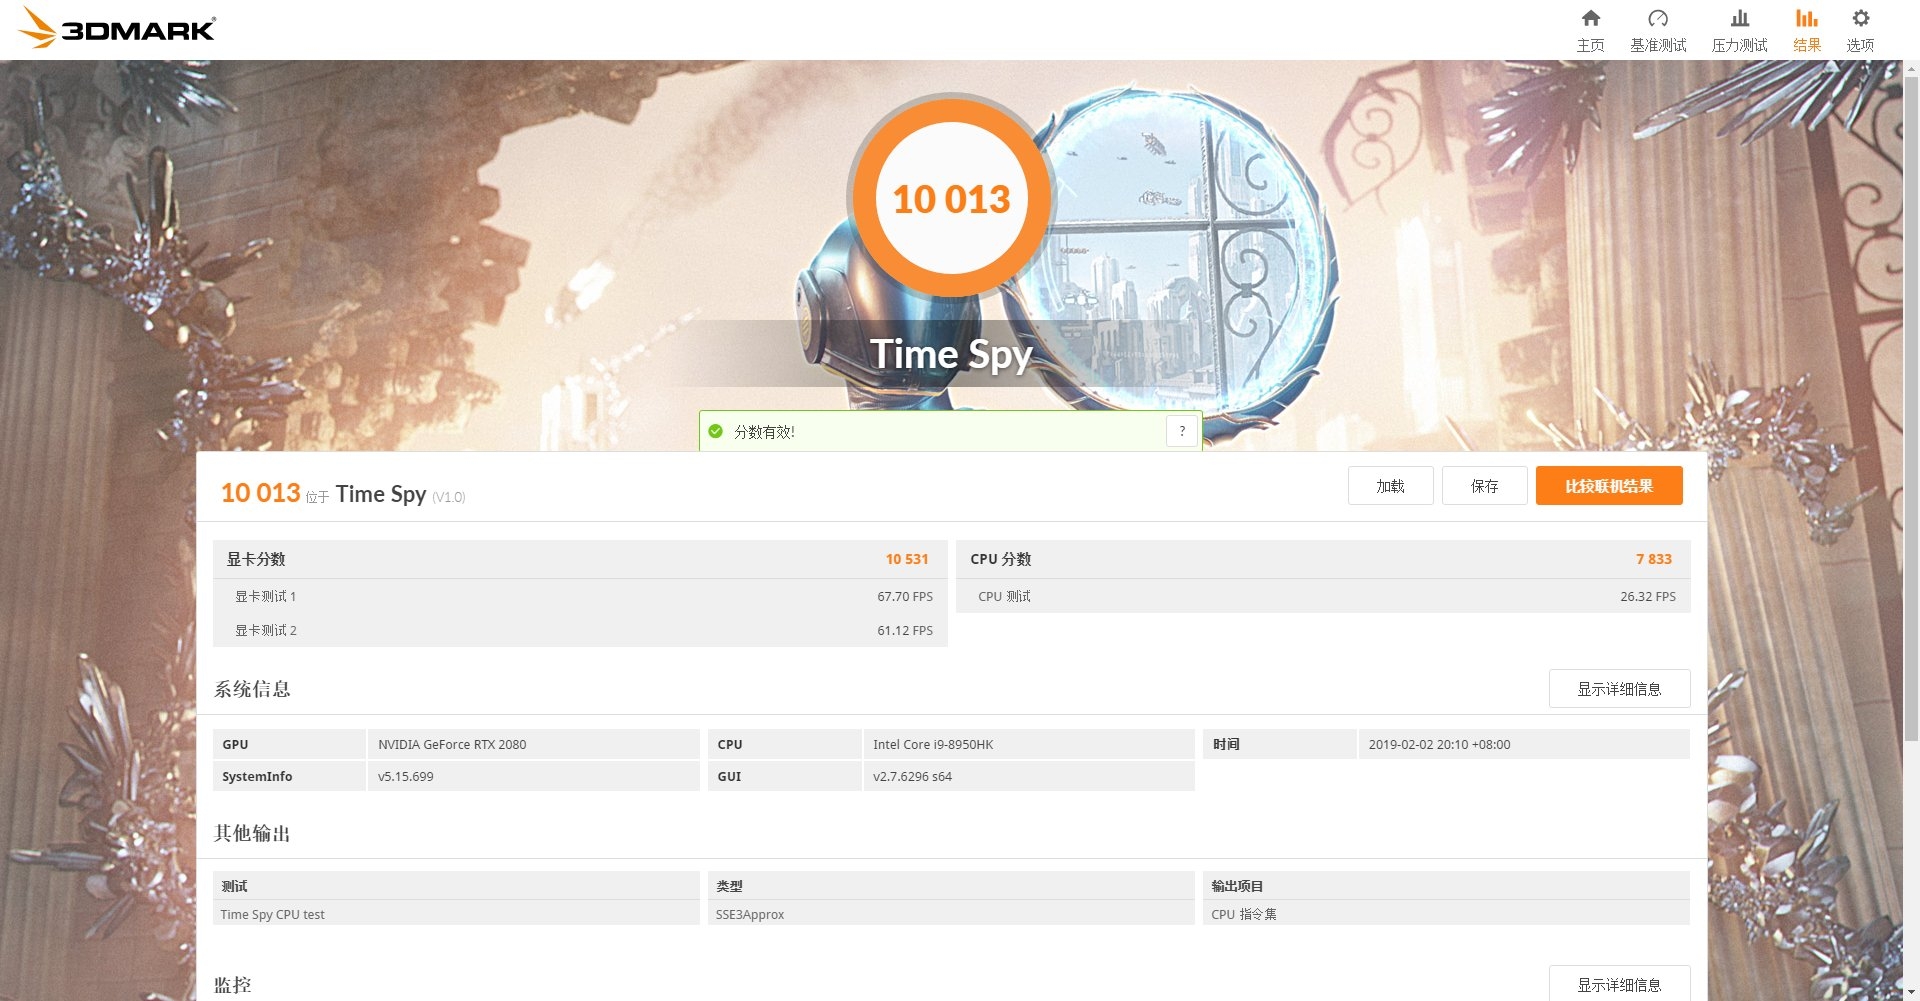The width and height of the screenshot is (1920, 1001).
Task: Click the Time Spy CPU test cell
Action: click(x=456, y=914)
